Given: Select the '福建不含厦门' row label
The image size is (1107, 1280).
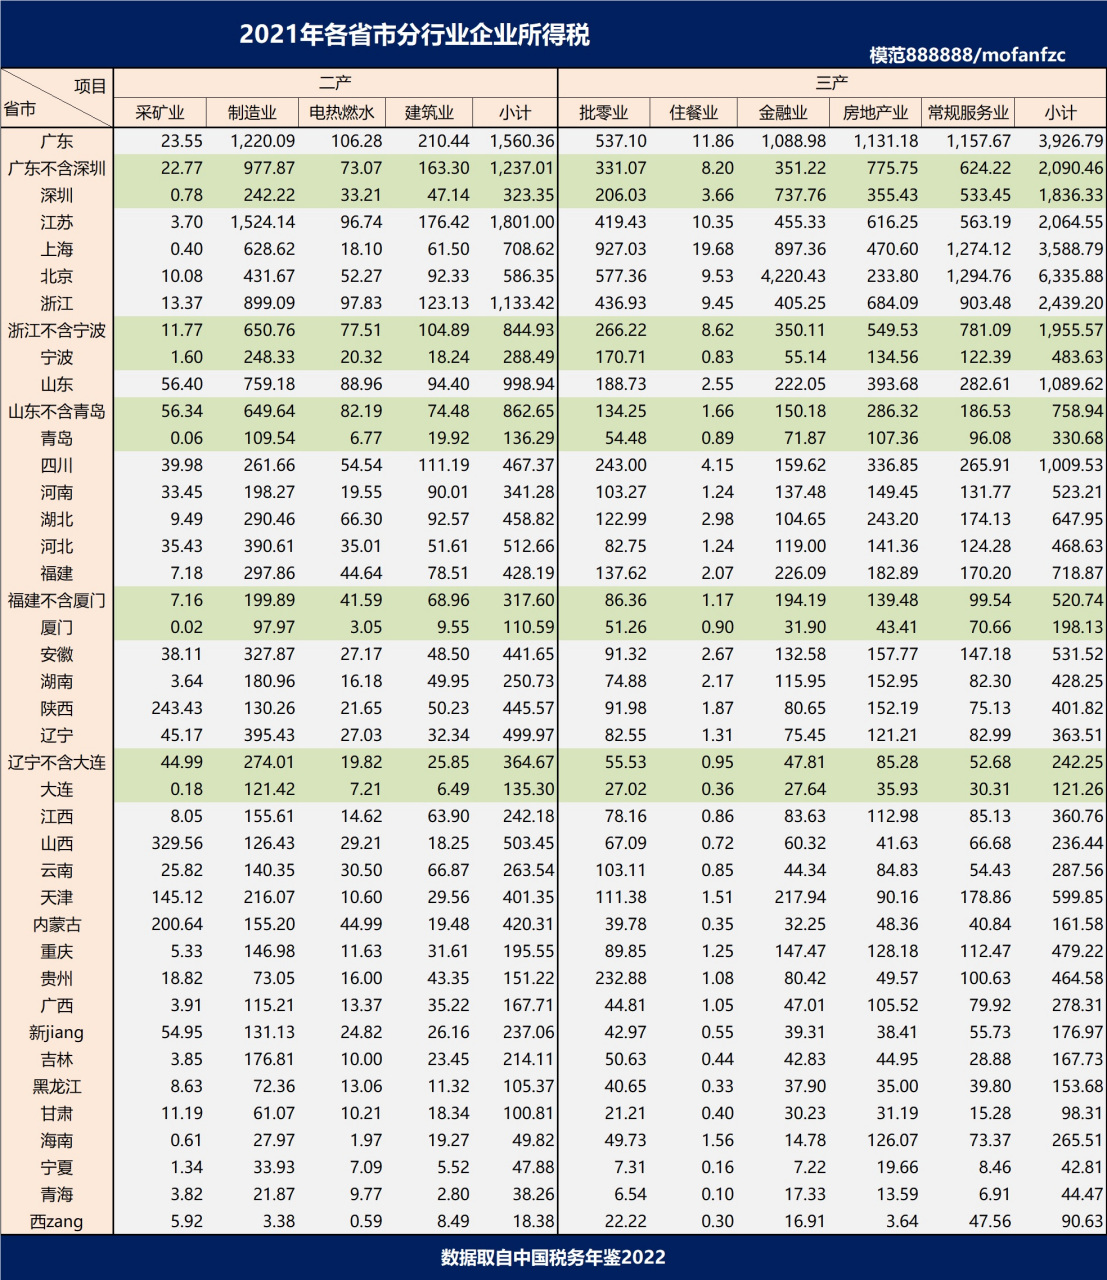Looking at the screenshot, I should click(x=57, y=600).
